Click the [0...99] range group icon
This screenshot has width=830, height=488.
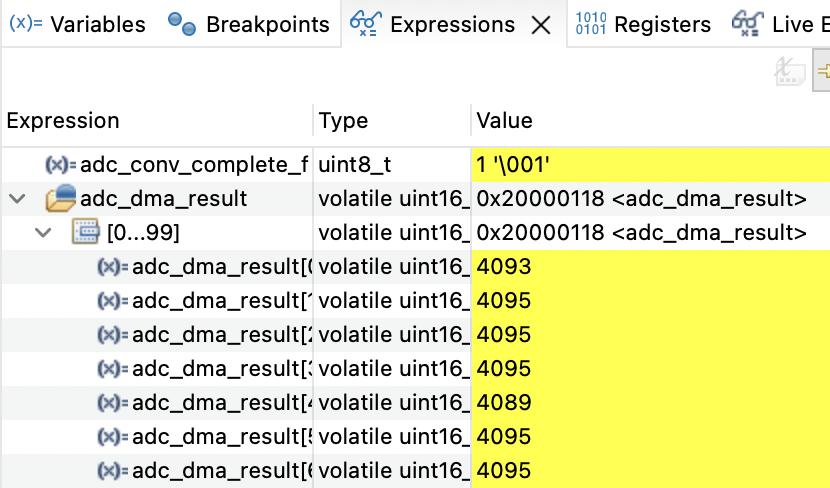click(85, 233)
